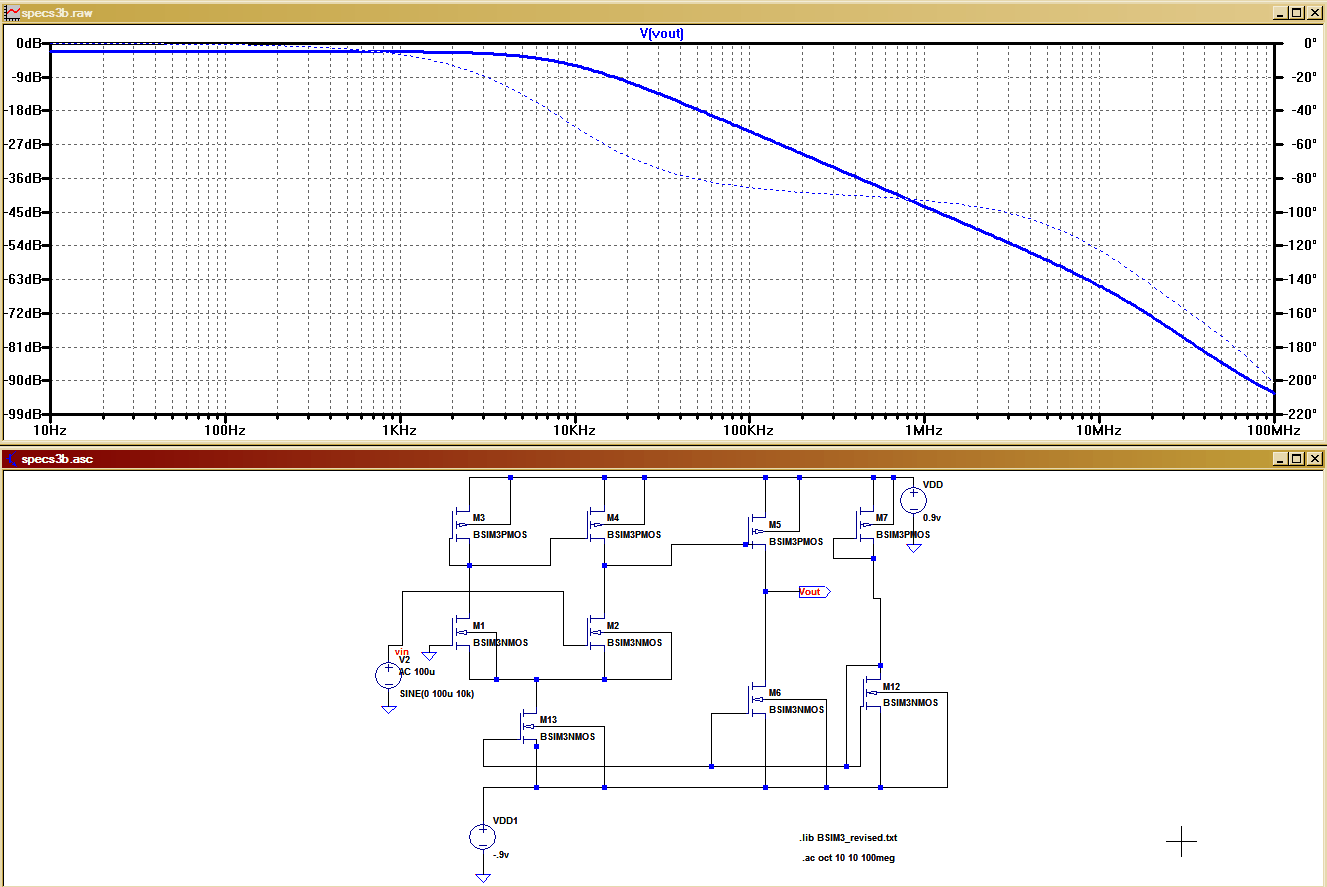1327x887 pixels.
Task: Click the BSIM3PMOS model text of M3
Action: [500, 535]
